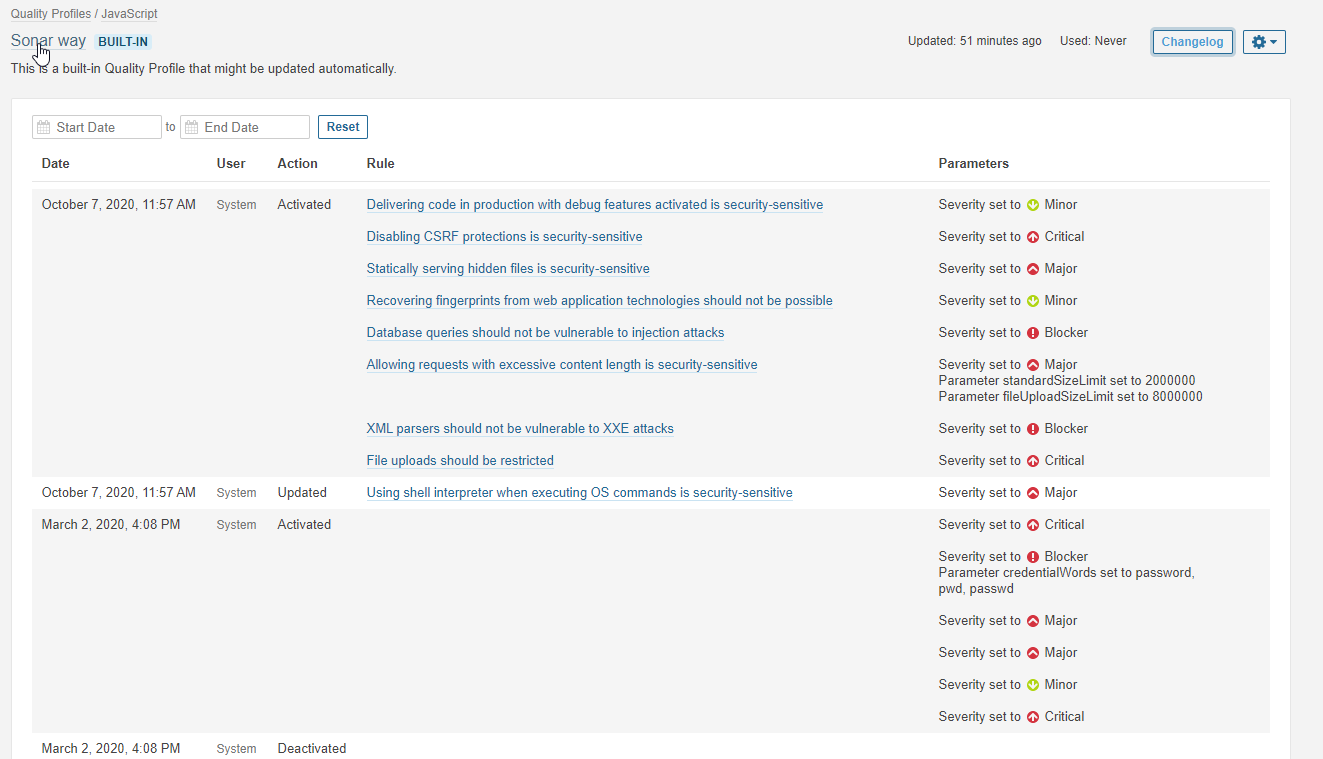This screenshot has height=759, width=1323.
Task: Type in the Start Date field
Action: coord(105,127)
